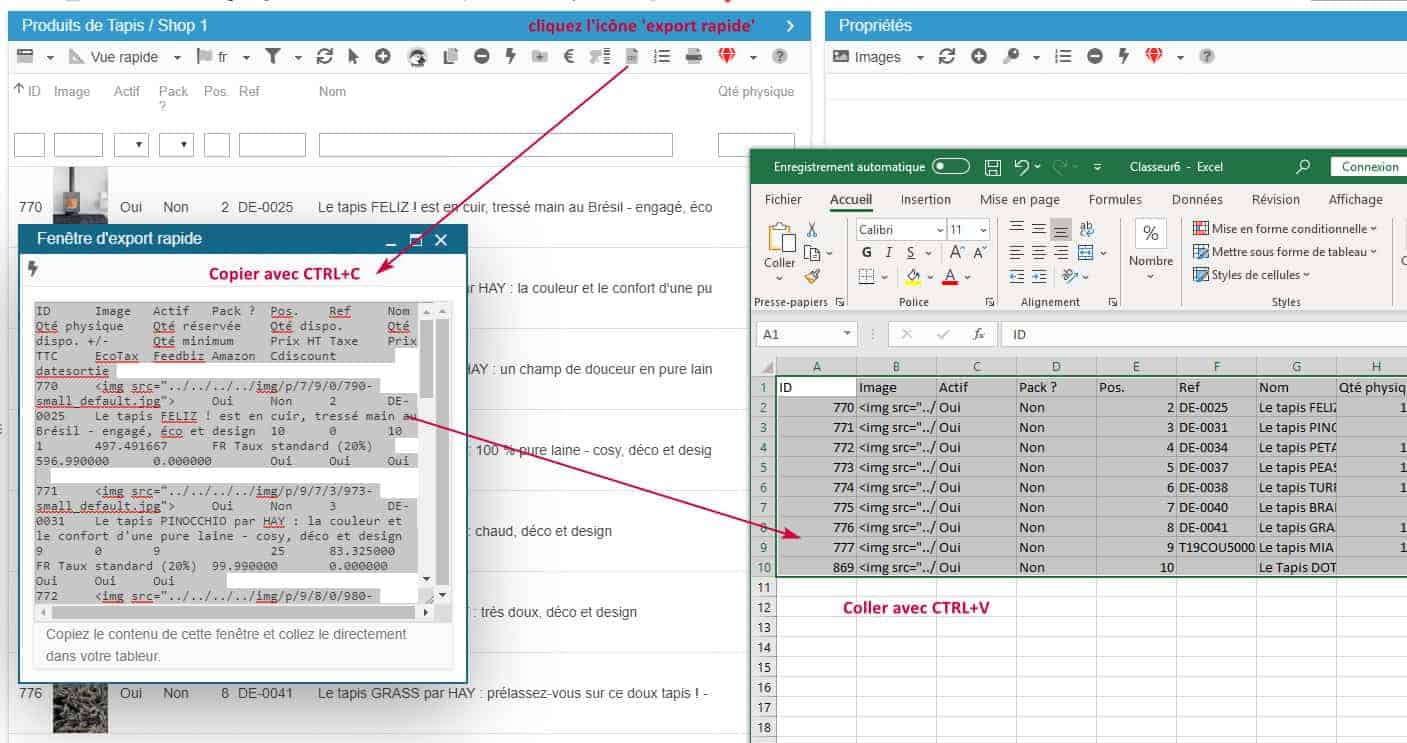Click the printer icon in products toolbar
The height and width of the screenshot is (743, 1407).
[x=693, y=57]
